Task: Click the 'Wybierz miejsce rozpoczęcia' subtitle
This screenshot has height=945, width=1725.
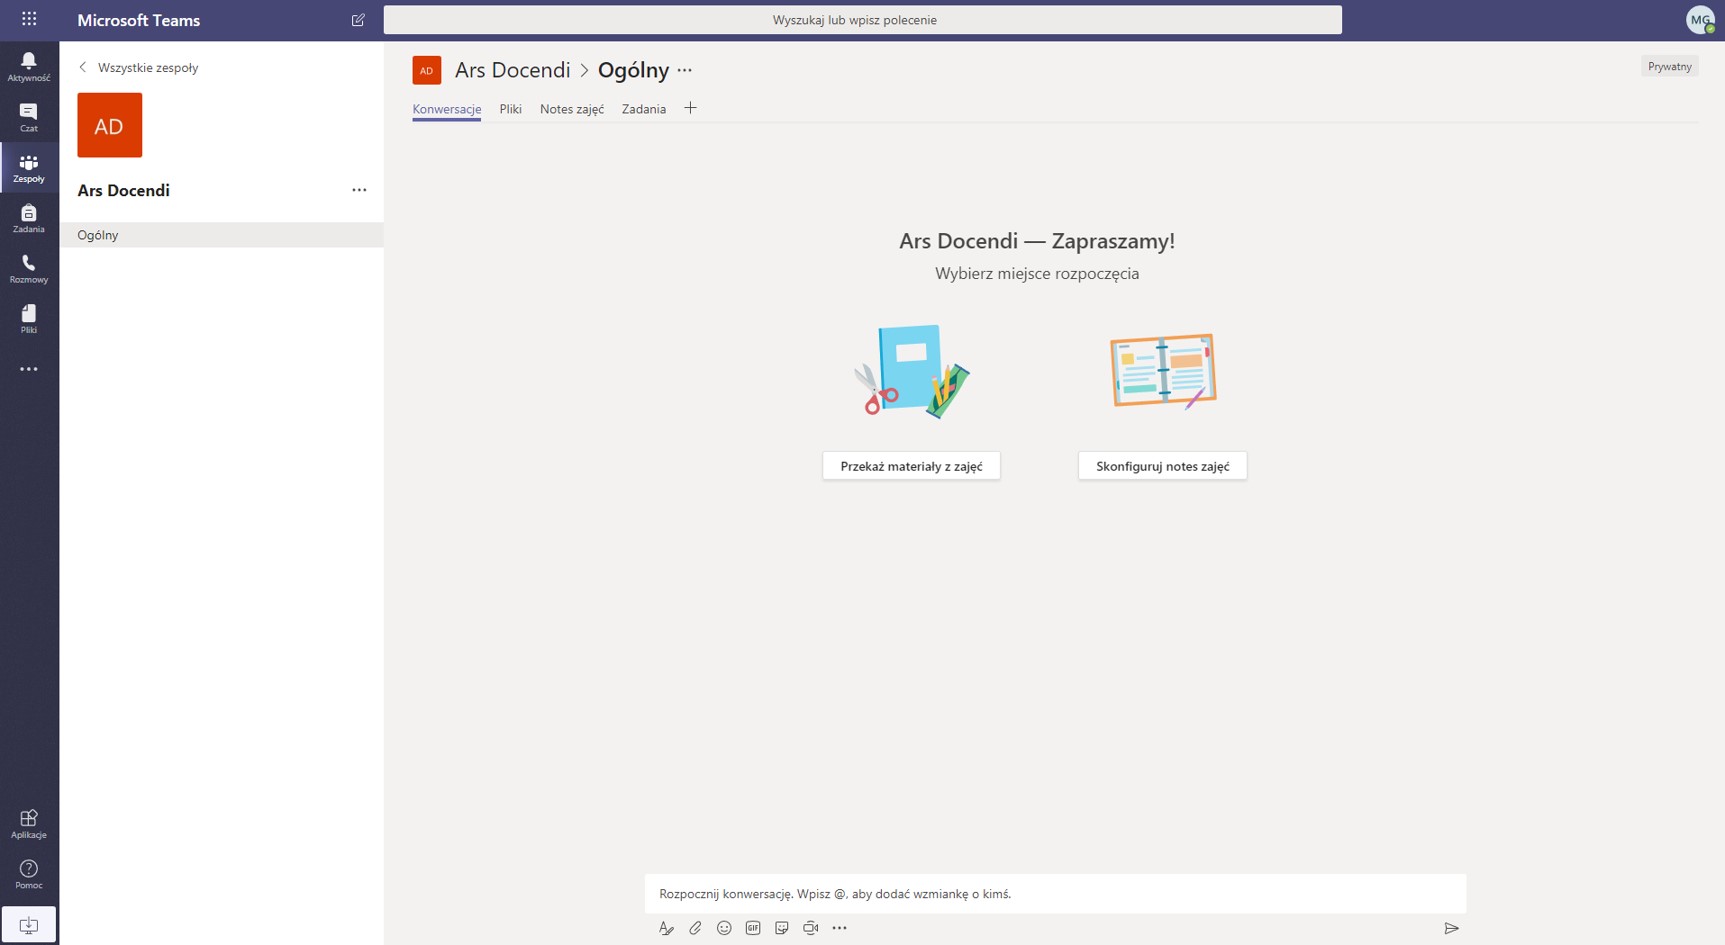Action: pos(1037,273)
